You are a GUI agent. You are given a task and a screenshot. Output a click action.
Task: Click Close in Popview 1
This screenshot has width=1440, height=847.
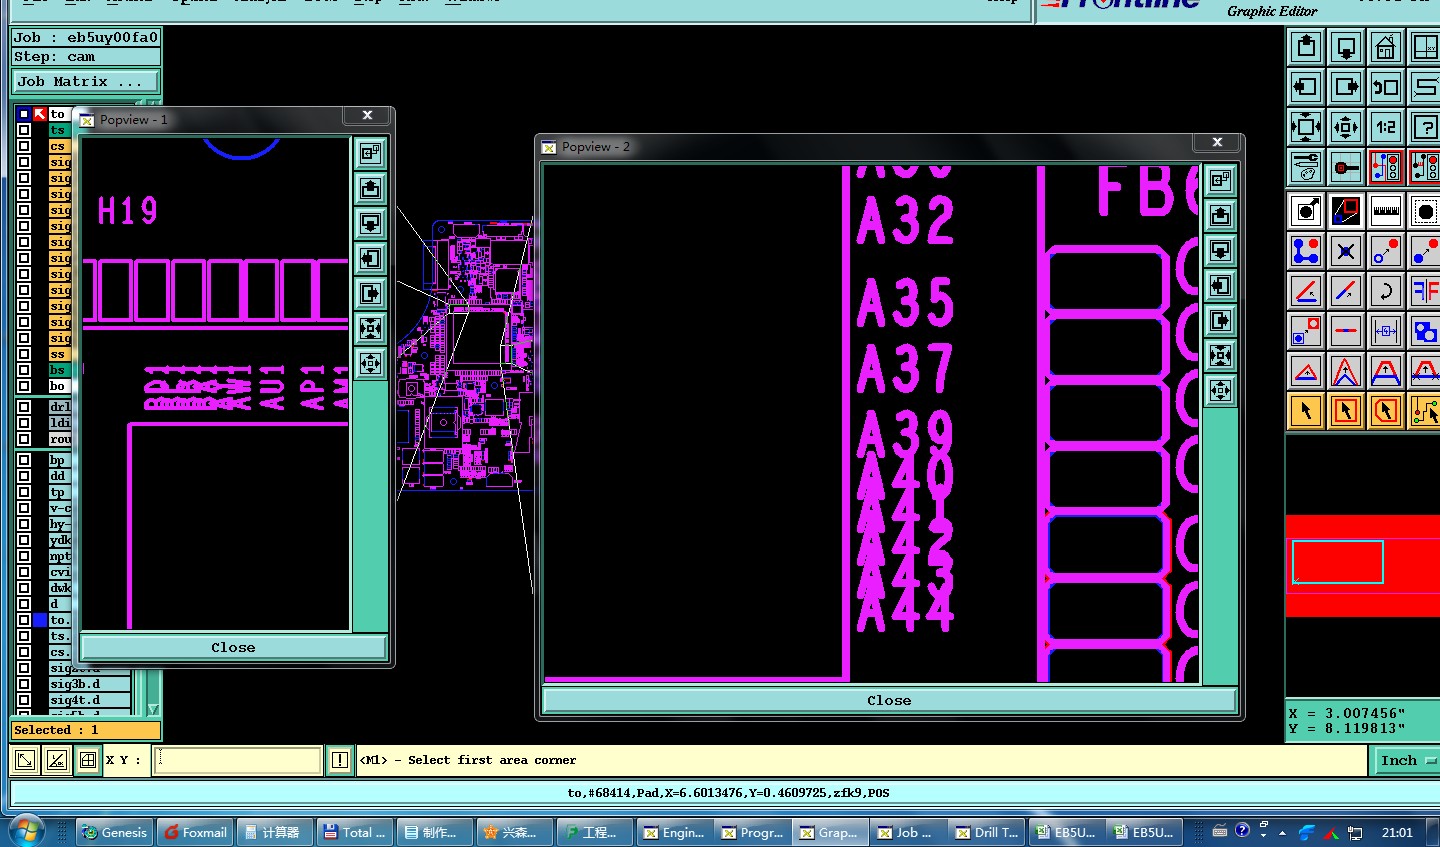(x=233, y=647)
